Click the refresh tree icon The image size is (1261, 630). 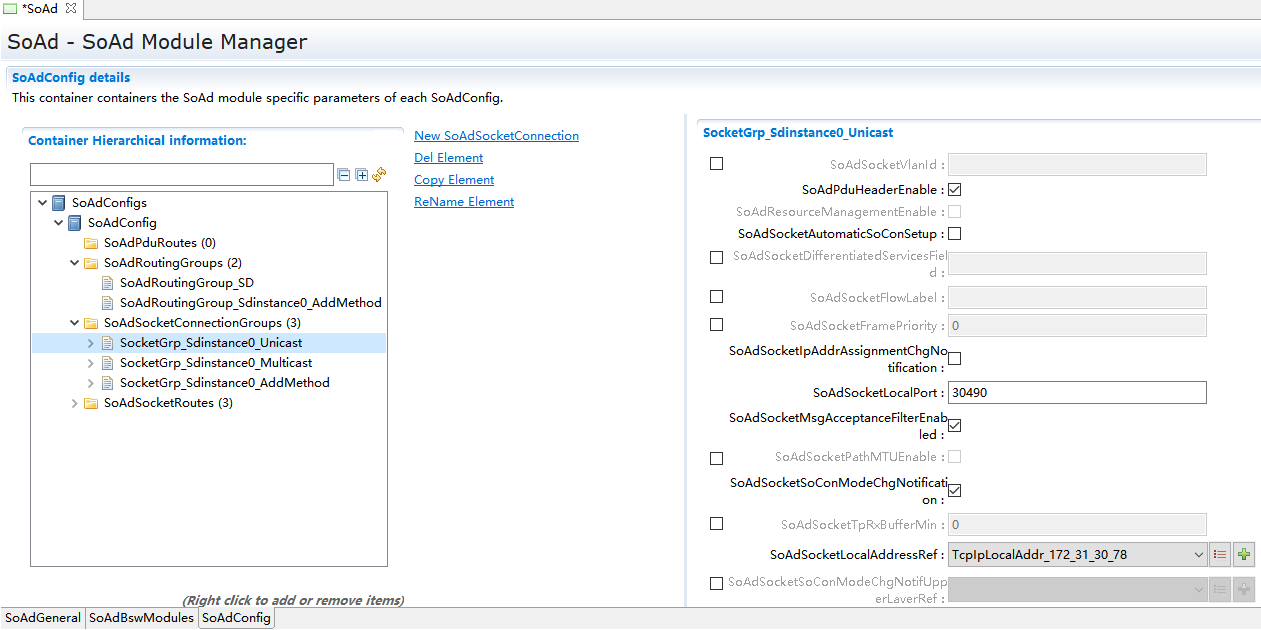click(379, 175)
